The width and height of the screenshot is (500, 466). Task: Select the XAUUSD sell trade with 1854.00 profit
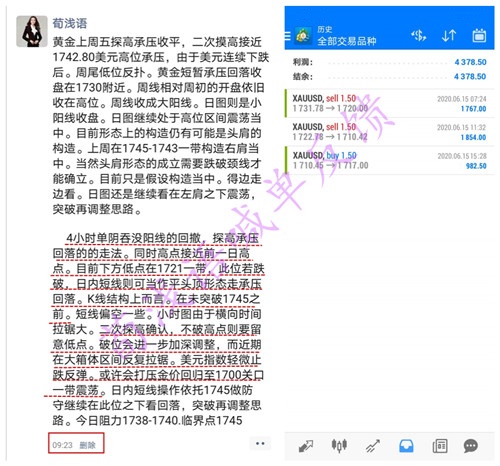pos(389,132)
